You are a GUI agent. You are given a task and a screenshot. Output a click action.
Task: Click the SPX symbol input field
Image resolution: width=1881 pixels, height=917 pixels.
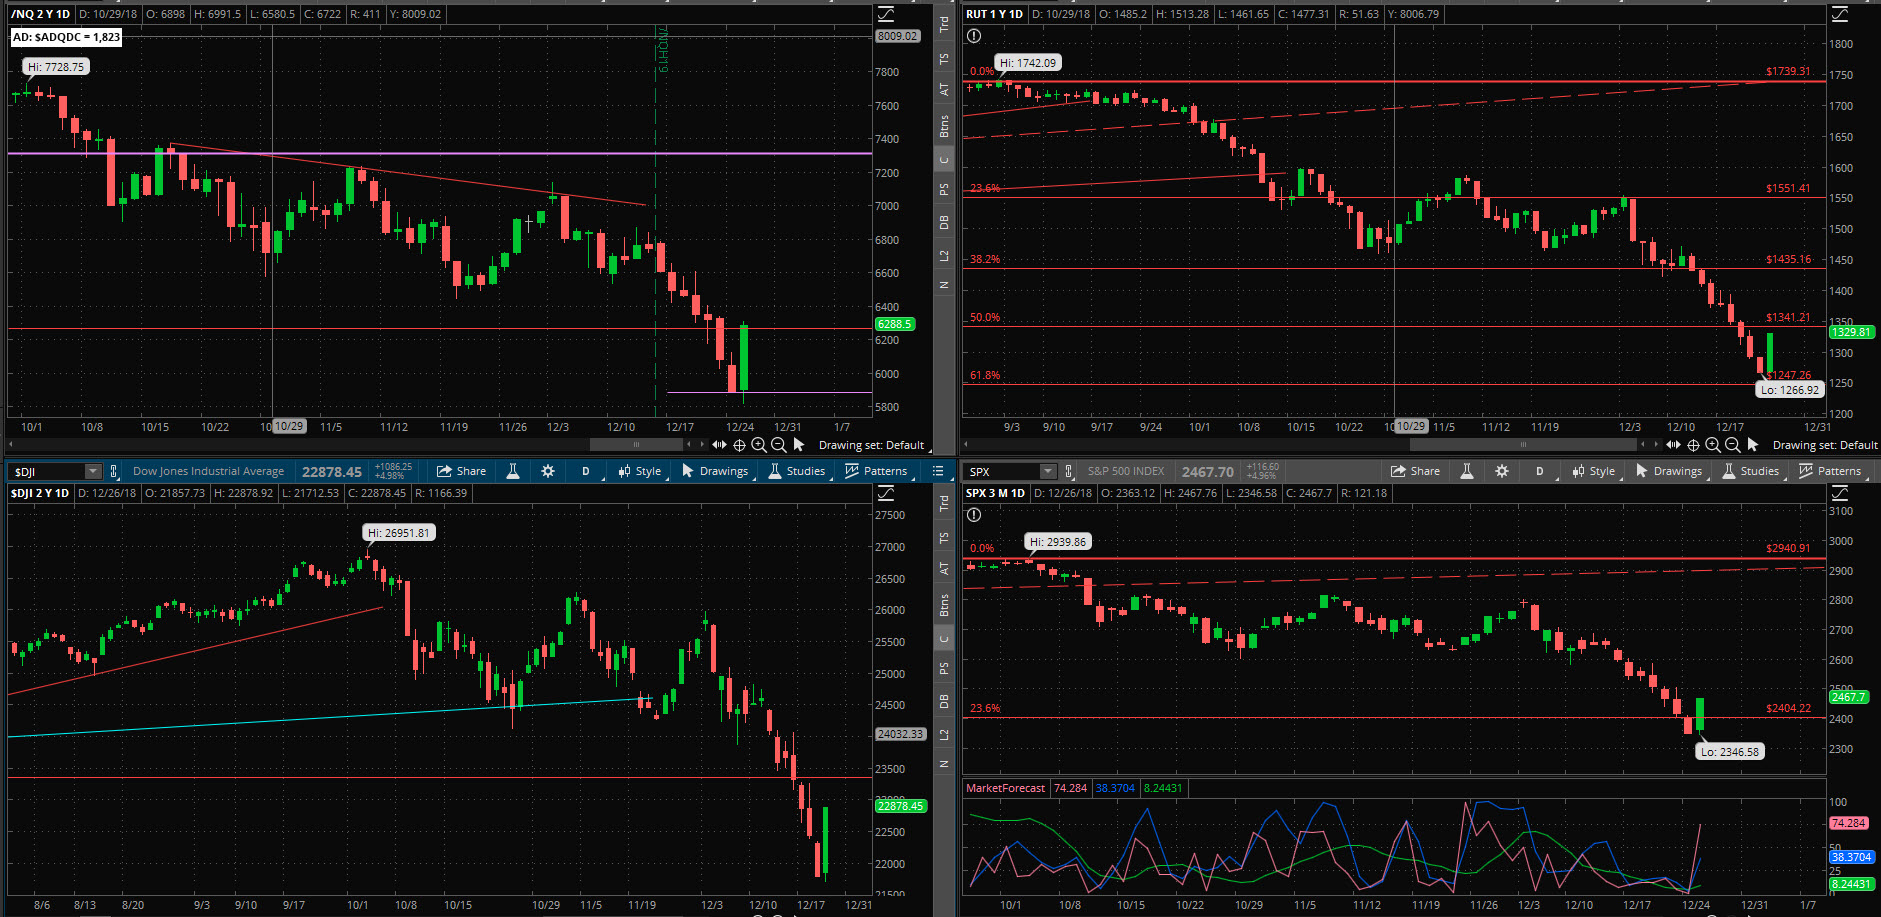(1001, 471)
